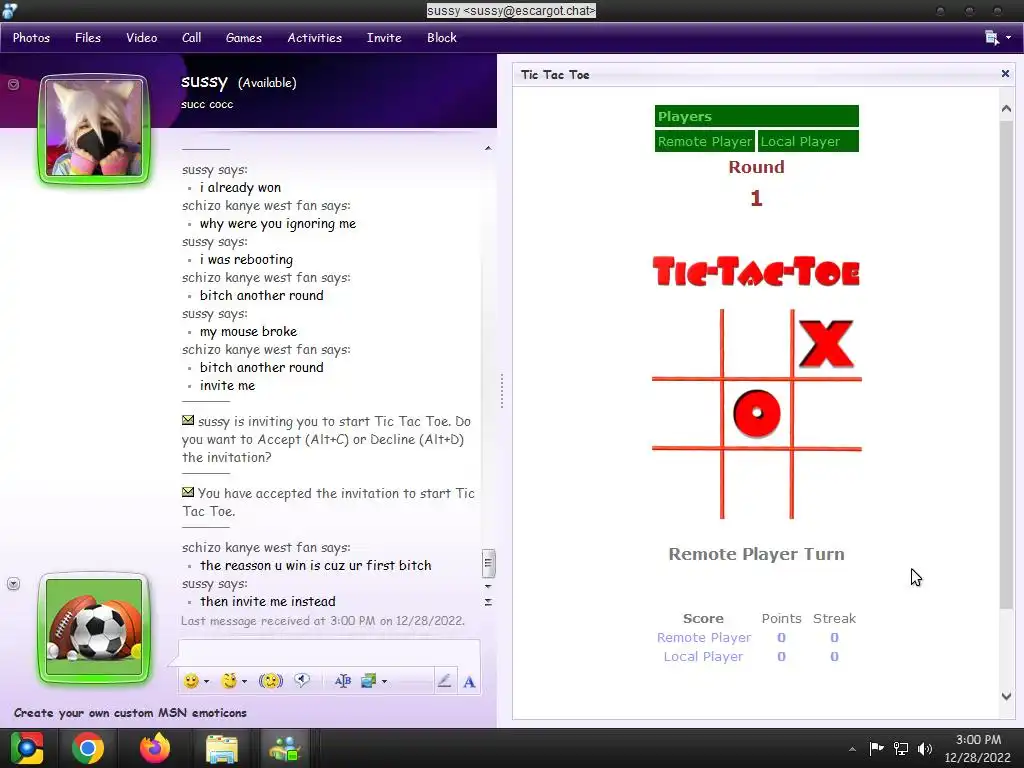Click inside the message input box
Screen dimensions: 1024x768
329,652
